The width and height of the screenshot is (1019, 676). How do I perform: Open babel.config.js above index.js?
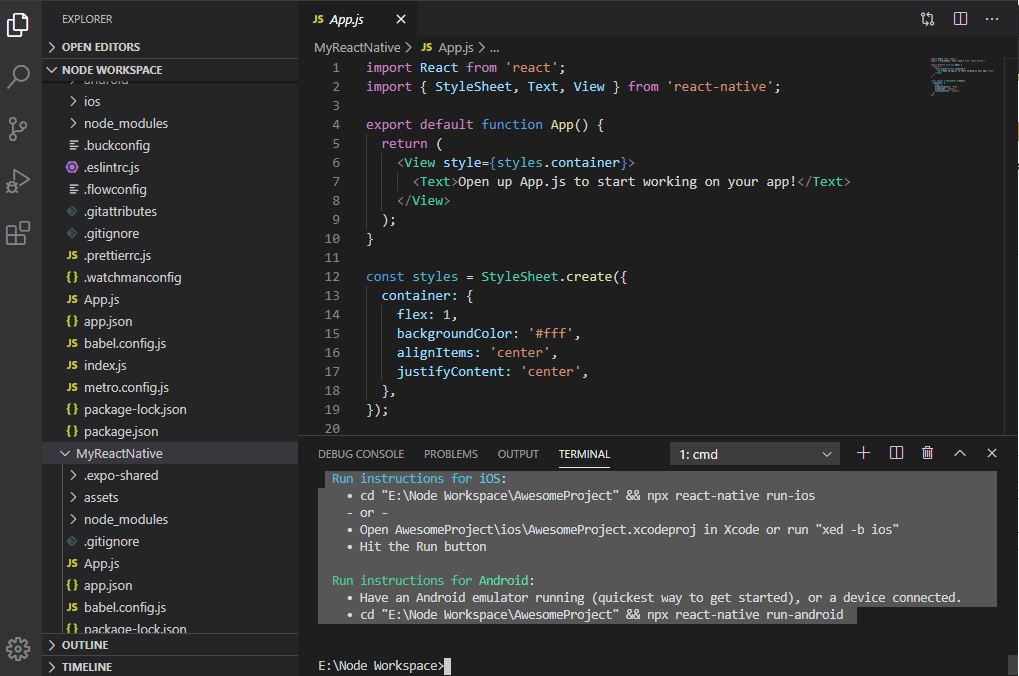tap(170, 343)
